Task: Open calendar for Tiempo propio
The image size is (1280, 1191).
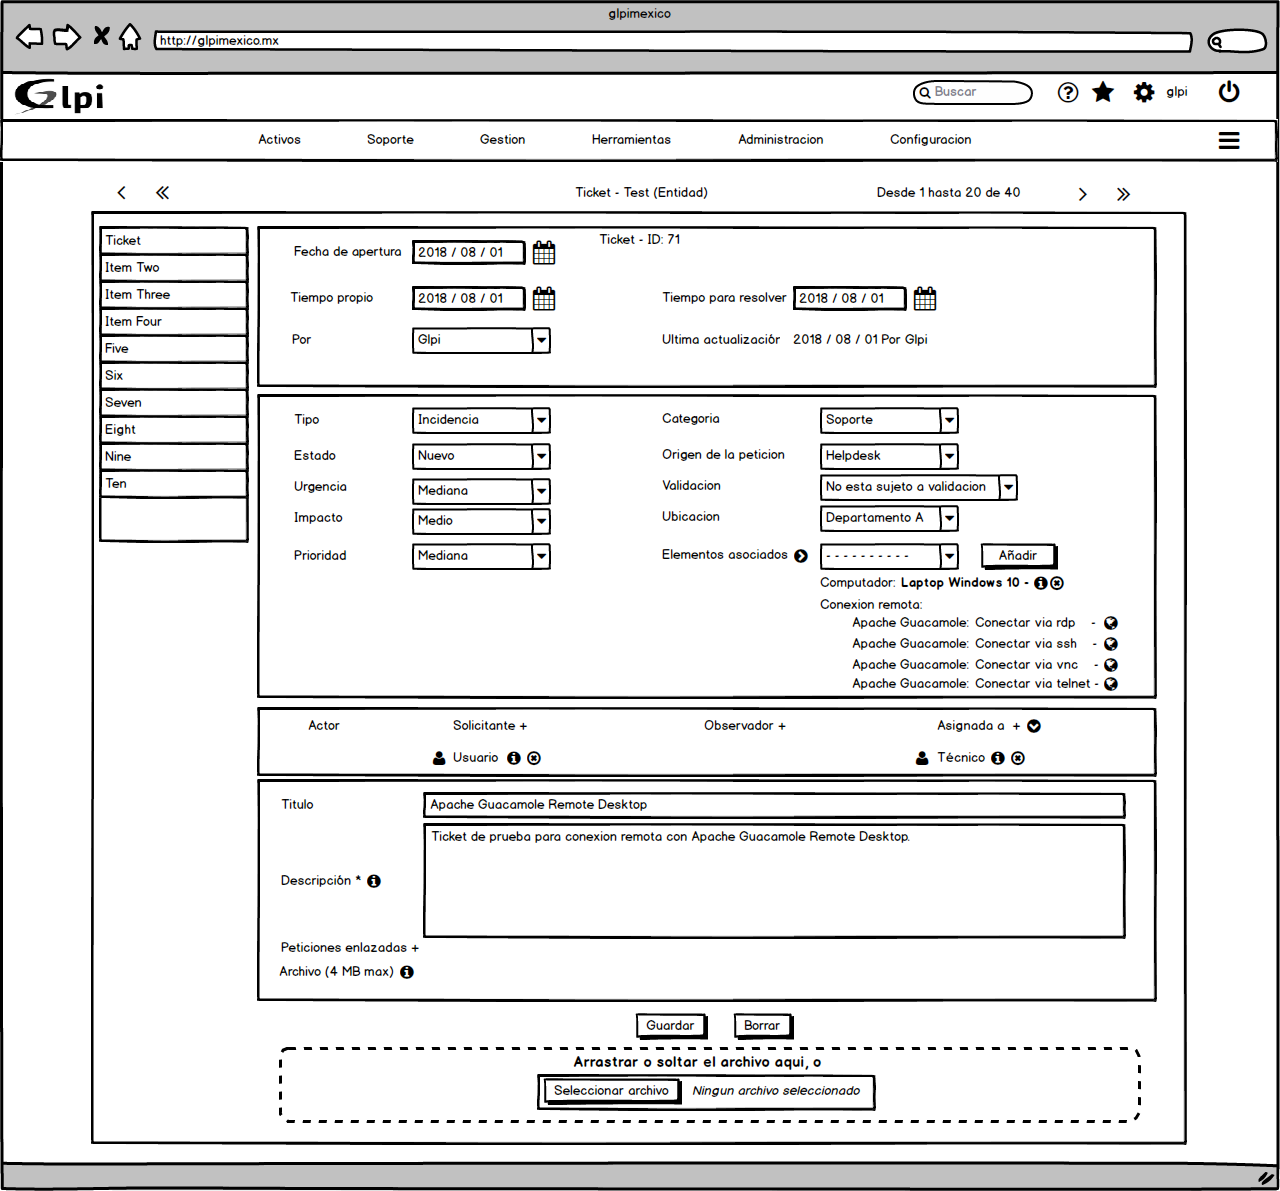Action: (x=544, y=298)
